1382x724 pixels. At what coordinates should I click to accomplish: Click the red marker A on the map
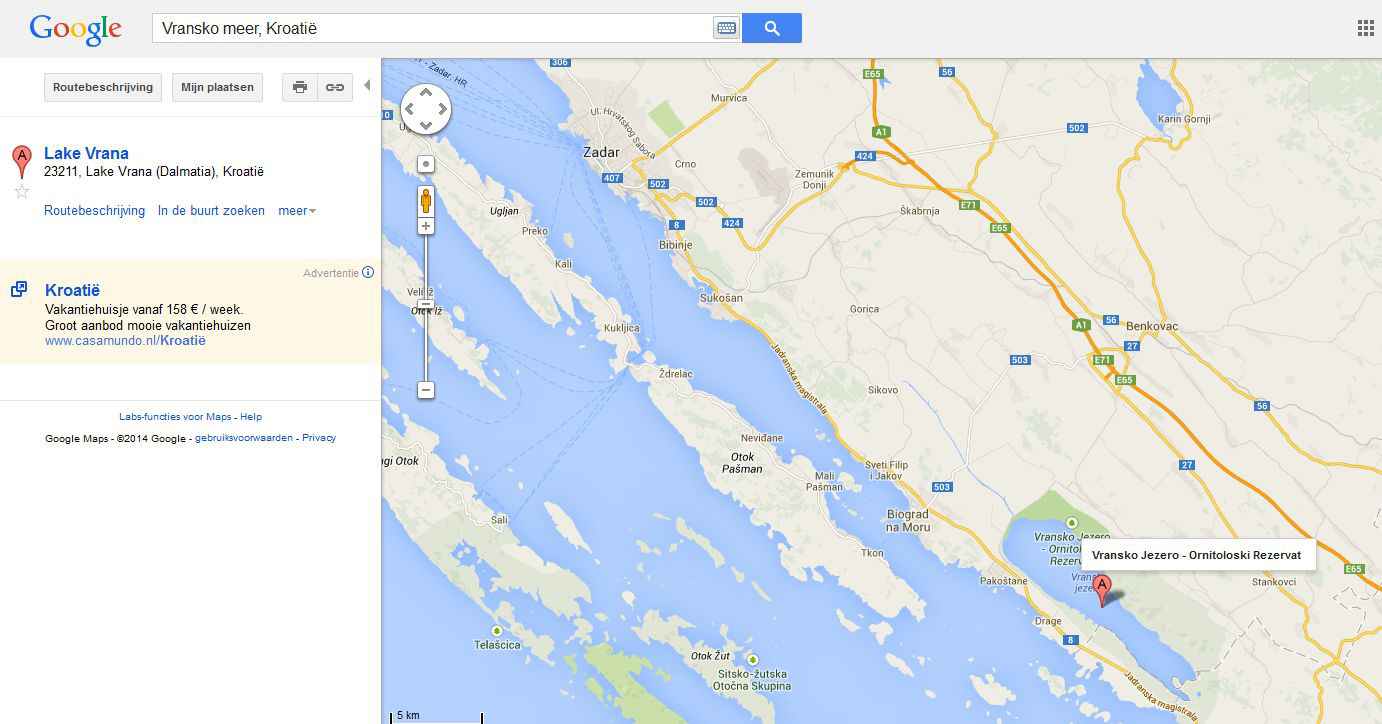tap(1102, 589)
